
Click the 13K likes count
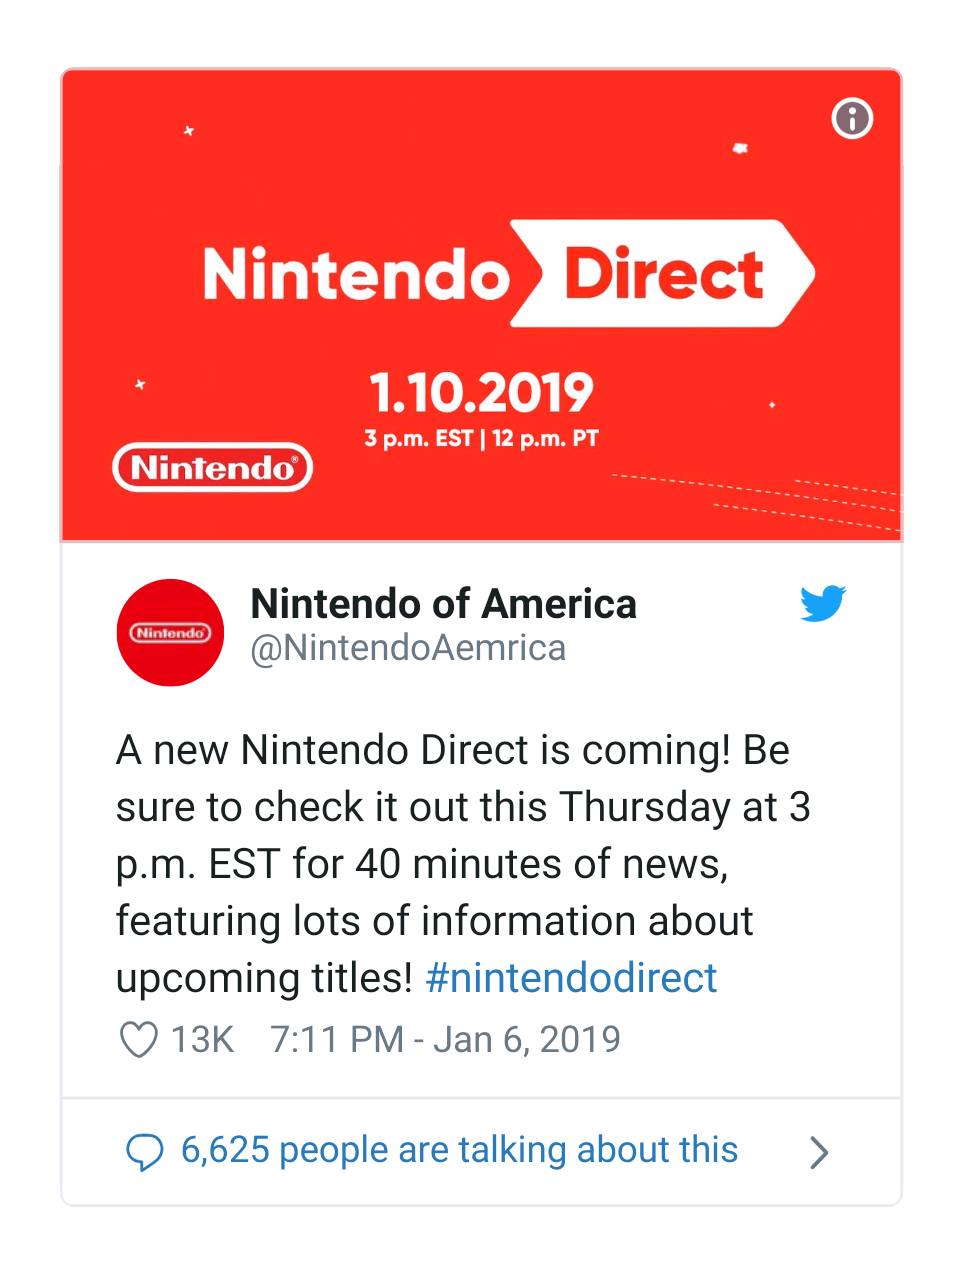pyautogui.click(x=202, y=1040)
